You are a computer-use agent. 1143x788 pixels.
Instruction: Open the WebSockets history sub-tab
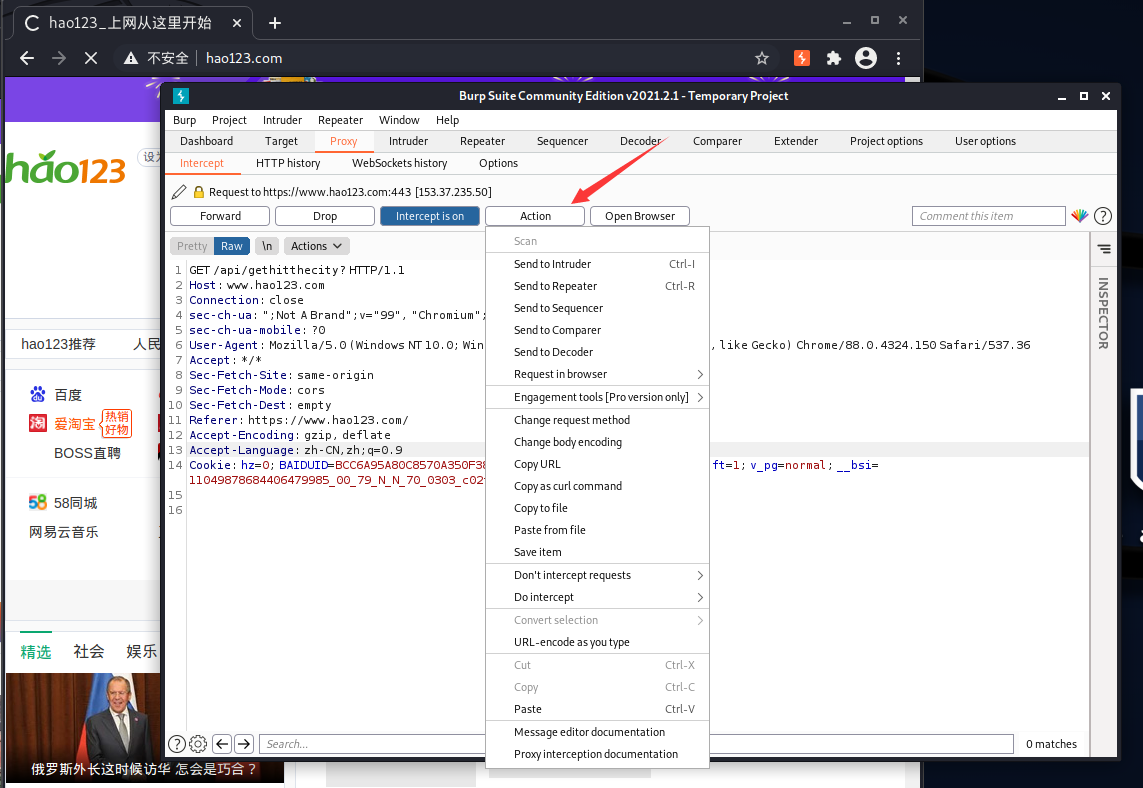coord(399,163)
